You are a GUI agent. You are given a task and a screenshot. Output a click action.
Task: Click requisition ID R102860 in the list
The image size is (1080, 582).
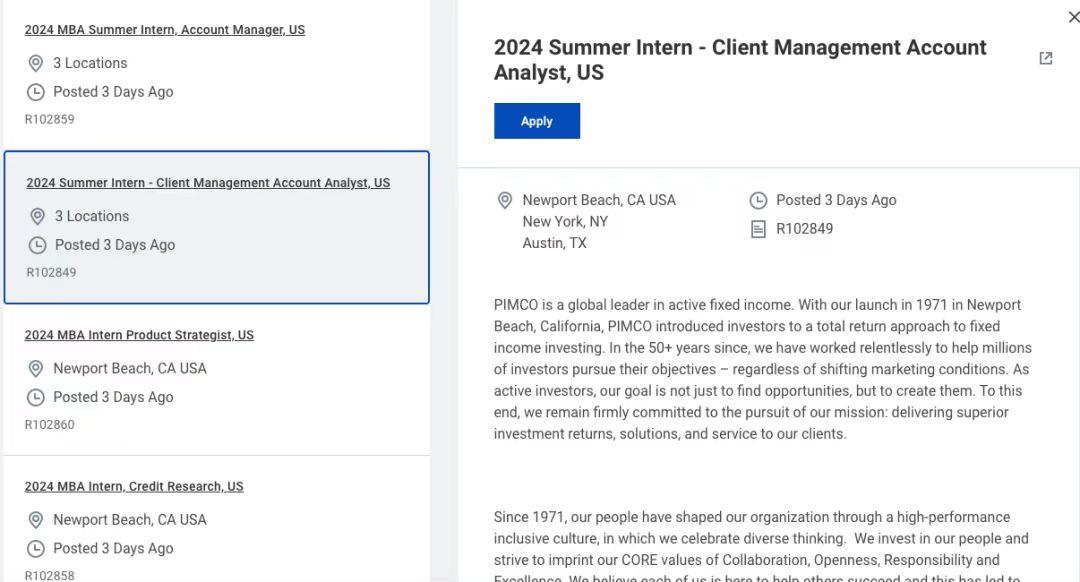(x=50, y=425)
